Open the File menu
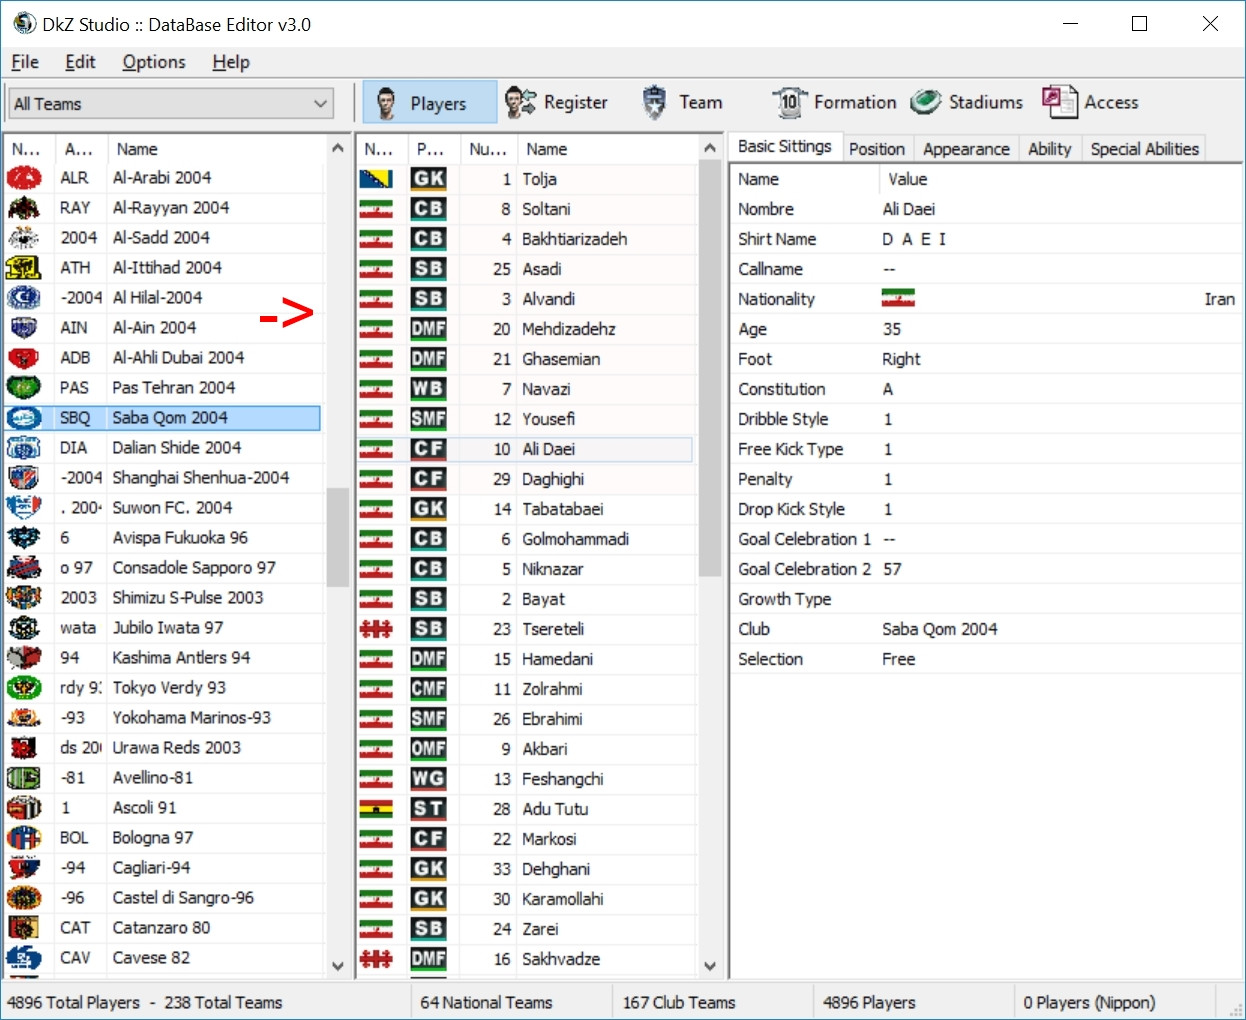Viewport: 1246px width, 1020px height. tap(25, 62)
